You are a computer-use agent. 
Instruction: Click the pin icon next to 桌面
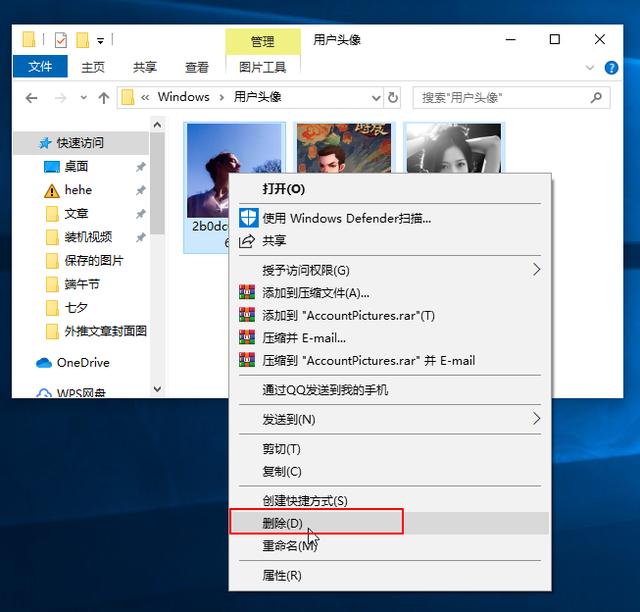pos(140,167)
